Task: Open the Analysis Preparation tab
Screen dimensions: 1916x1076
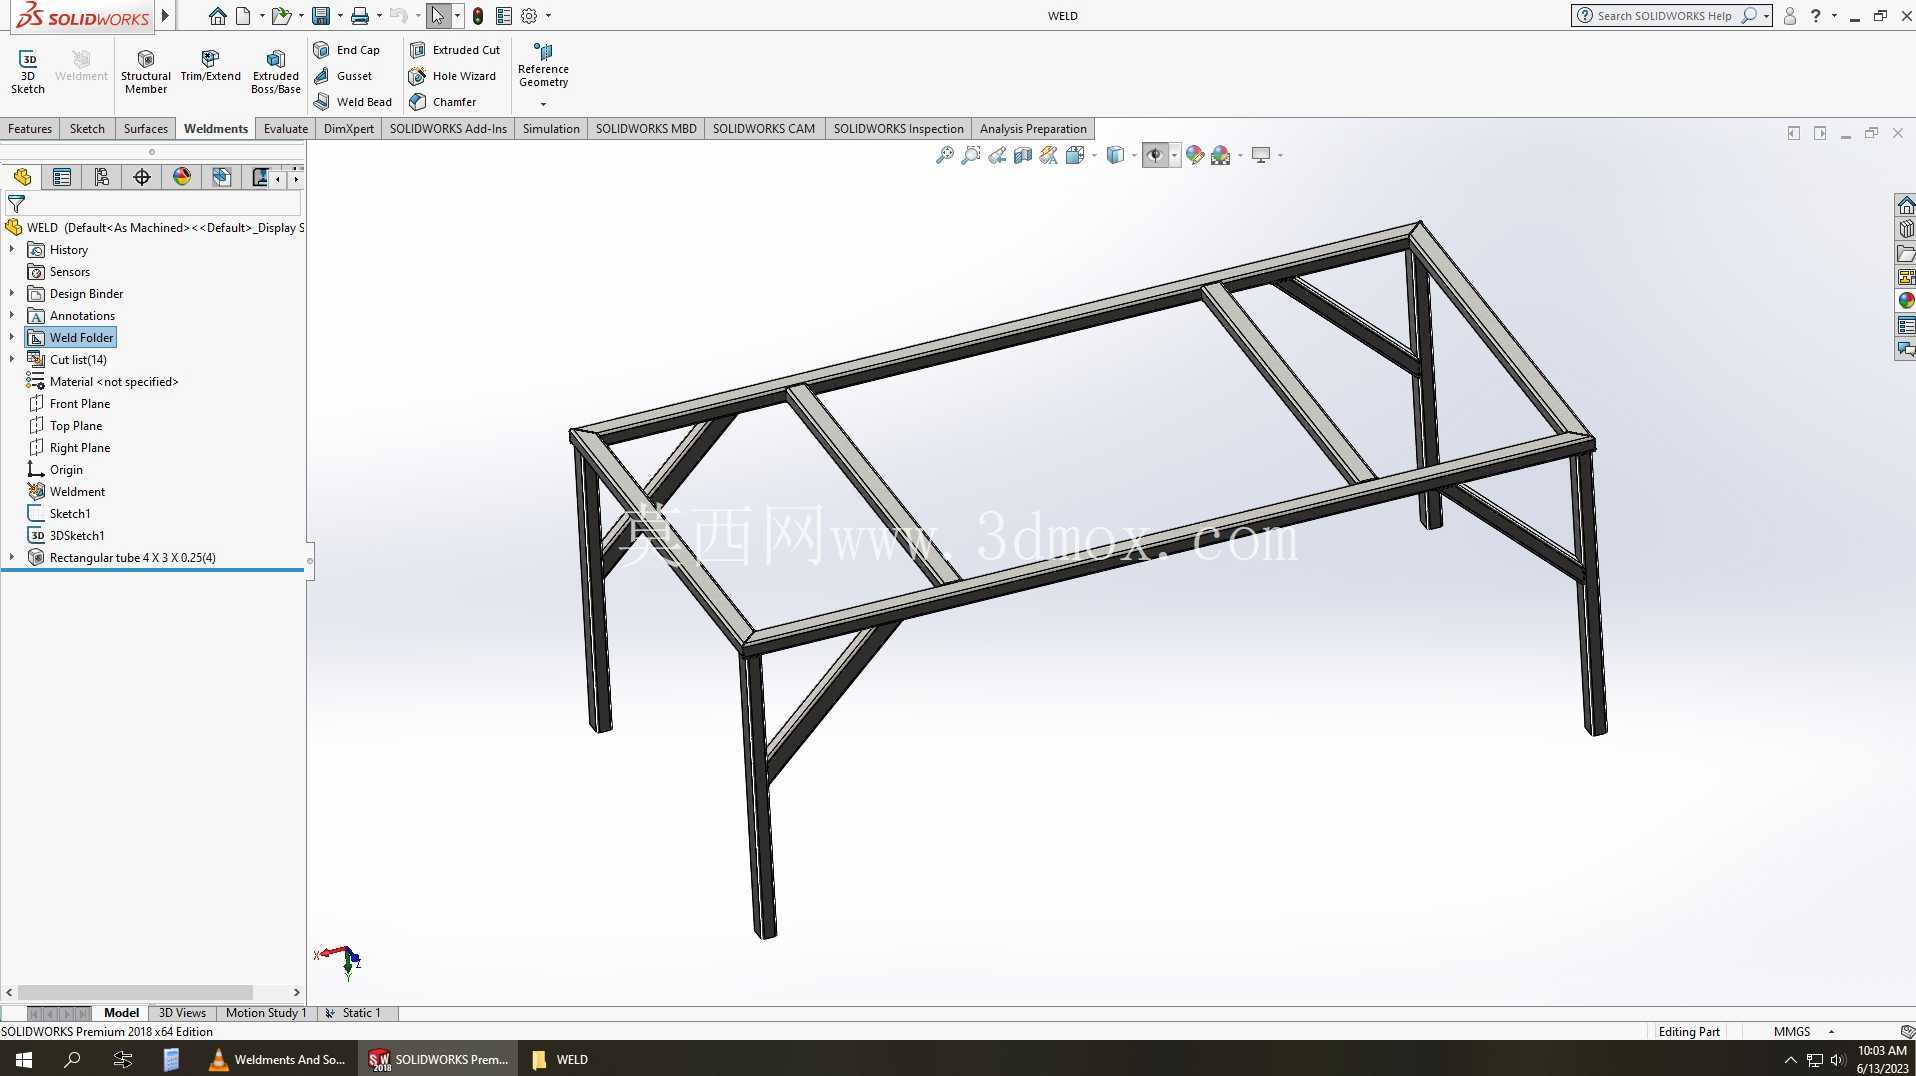Action: point(1033,129)
